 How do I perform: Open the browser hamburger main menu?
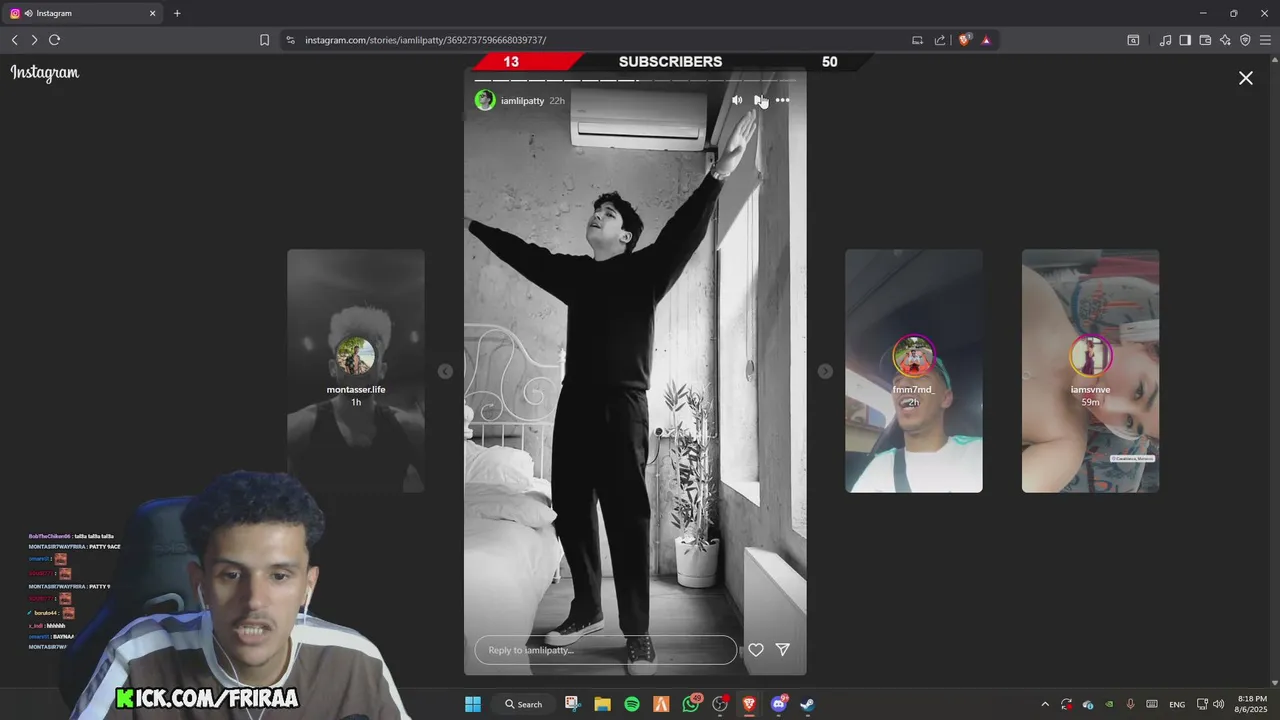(x=1265, y=40)
